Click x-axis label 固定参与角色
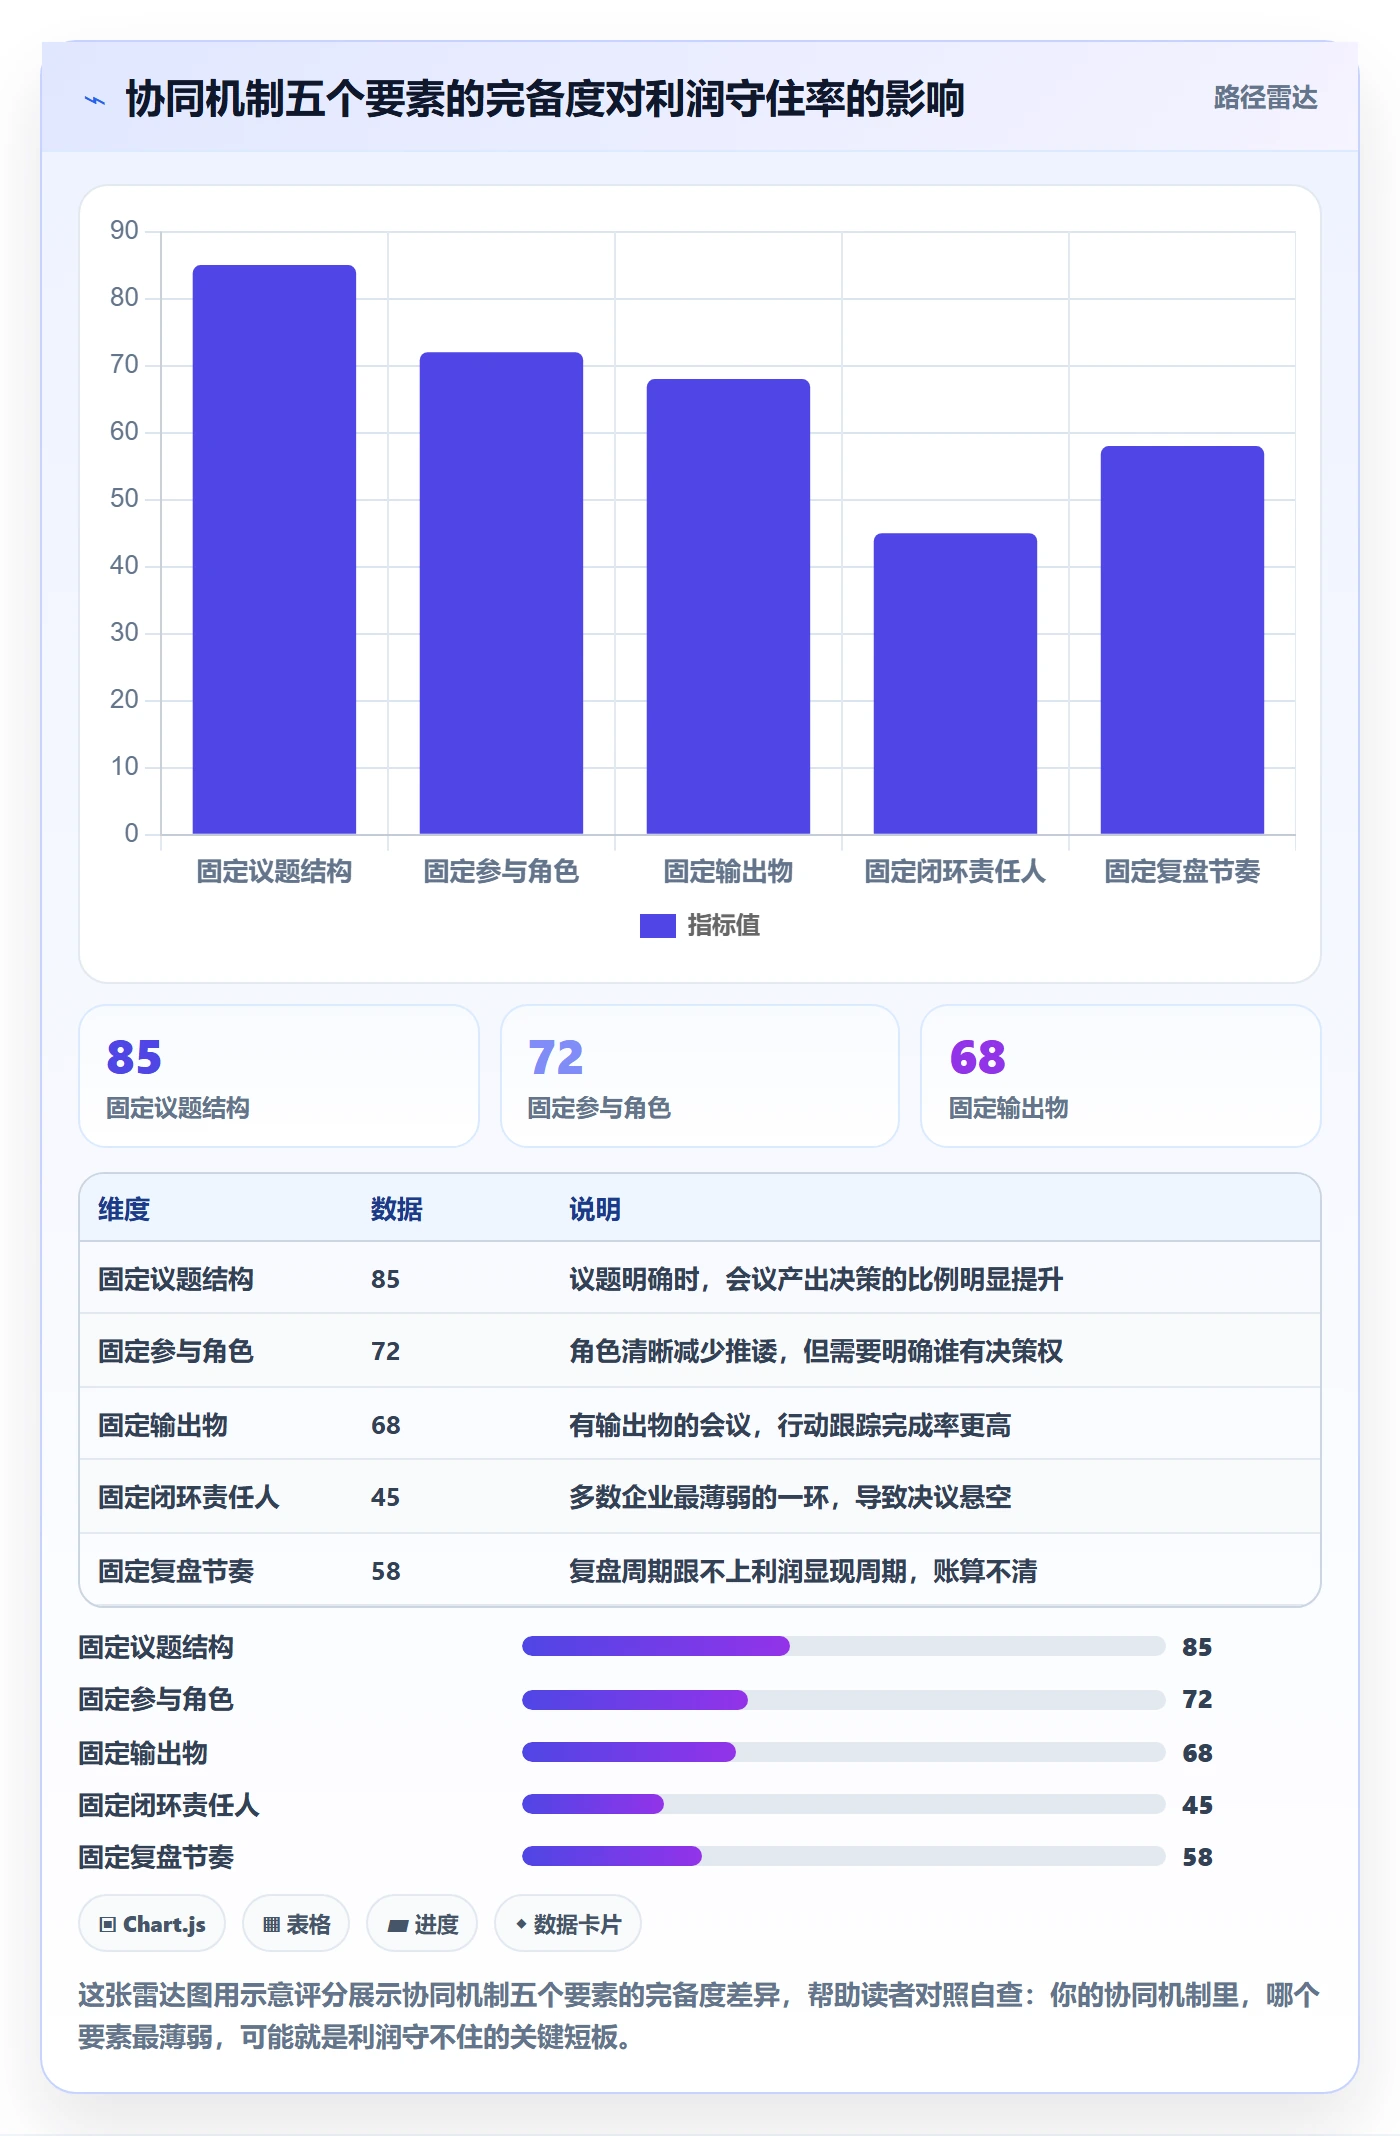Screen dimensions: 1400x2136 pyautogui.click(x=501, y=872)
